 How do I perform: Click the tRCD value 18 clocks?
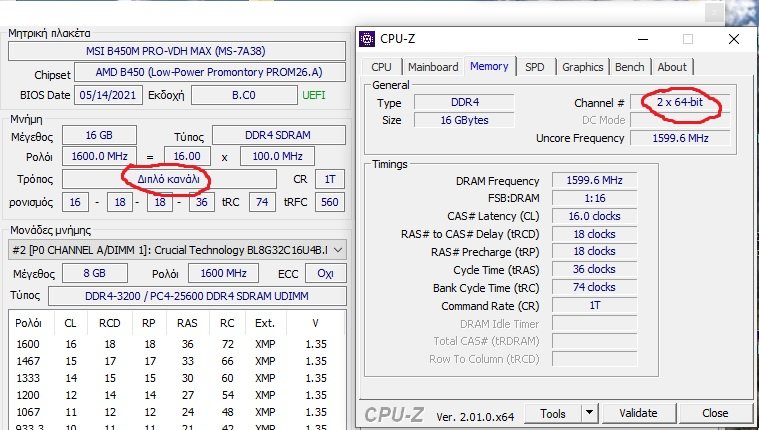pyautogui.click(x=594, y=234)
